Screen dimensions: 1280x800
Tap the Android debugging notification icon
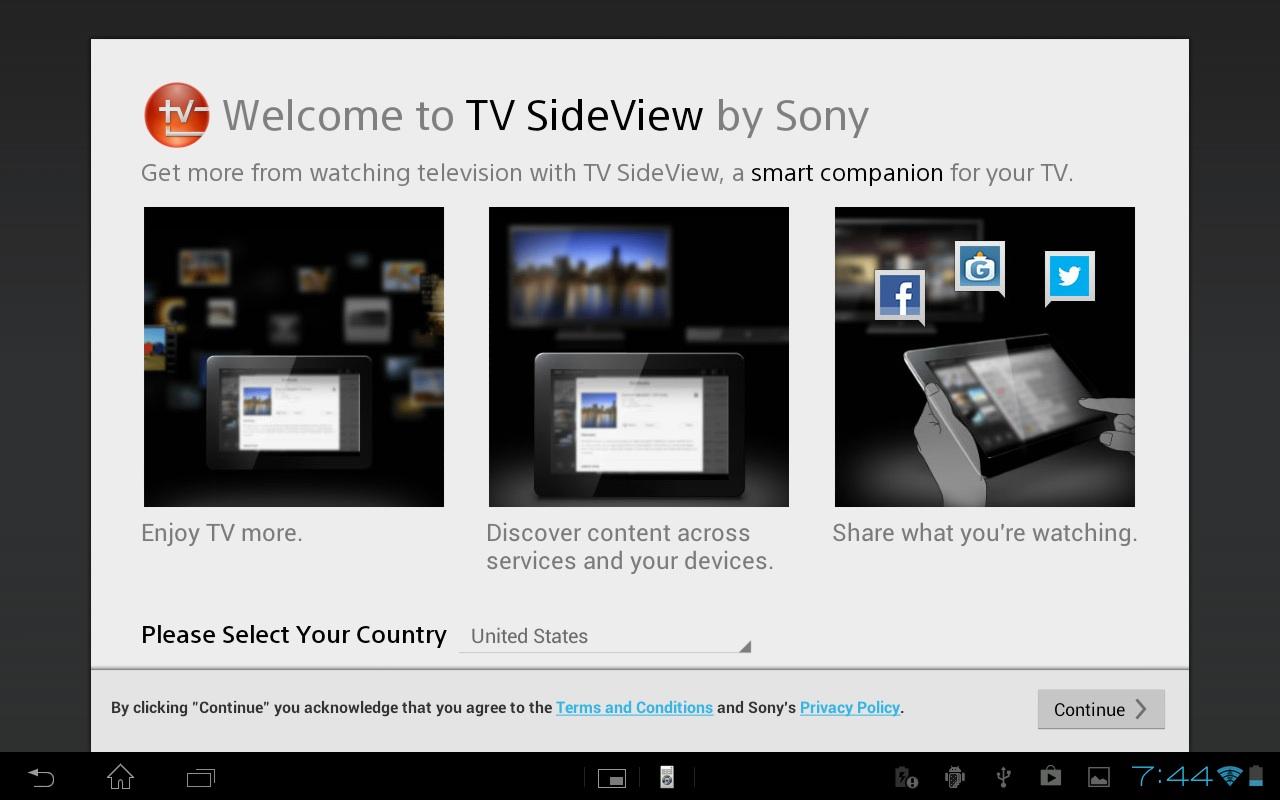pos(955,777)
